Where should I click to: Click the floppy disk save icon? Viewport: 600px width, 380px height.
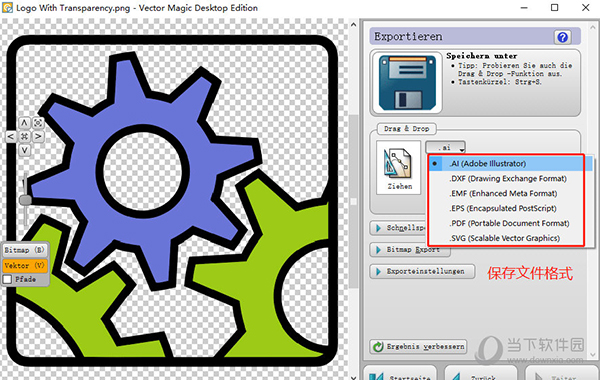pos(407,82)
